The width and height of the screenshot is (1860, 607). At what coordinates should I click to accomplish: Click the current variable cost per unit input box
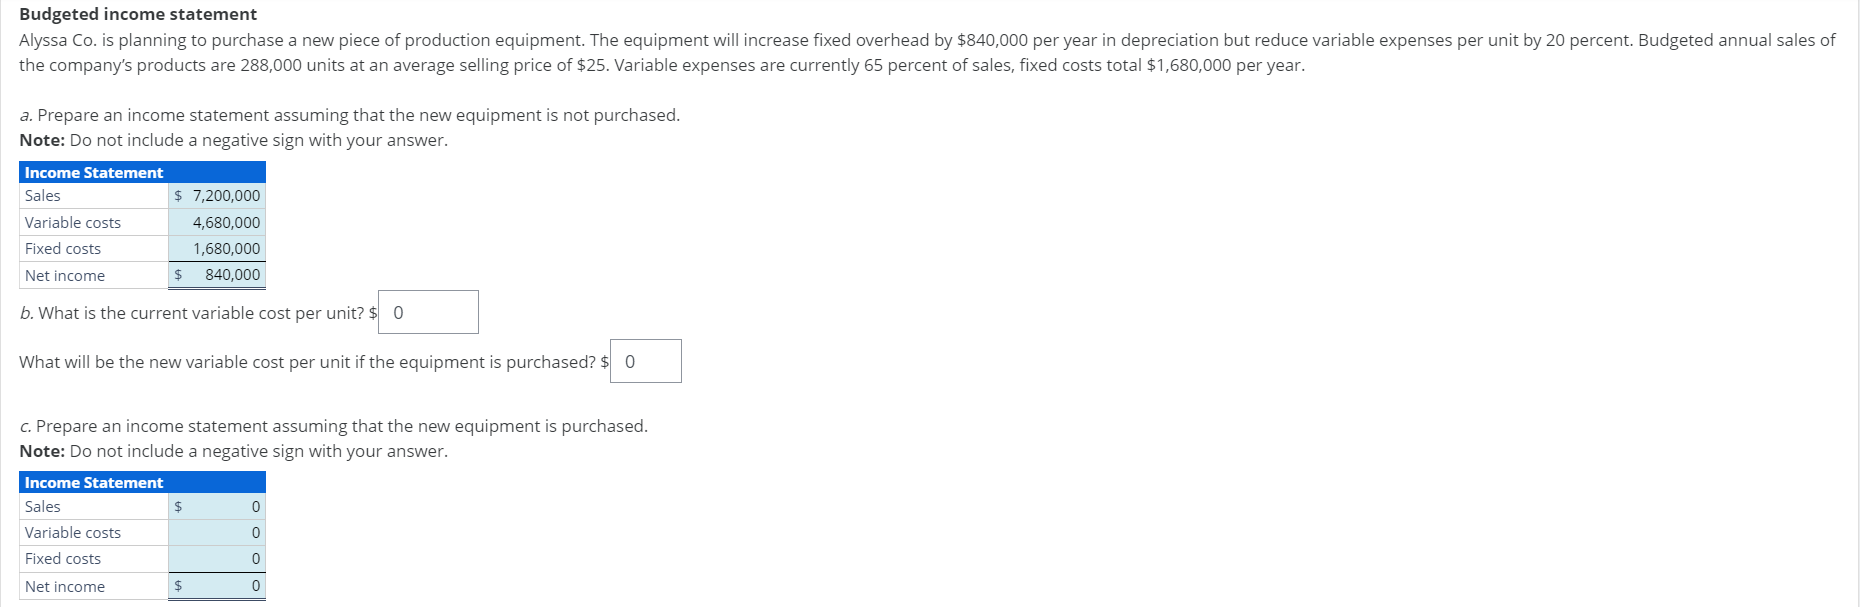tap(427, 312)
